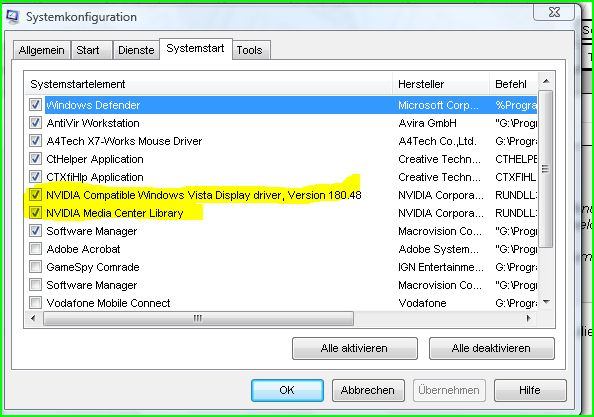Click the vertical scrollbar thumb
The height and width of the screenshot is (417, 594).
[546, 169]
